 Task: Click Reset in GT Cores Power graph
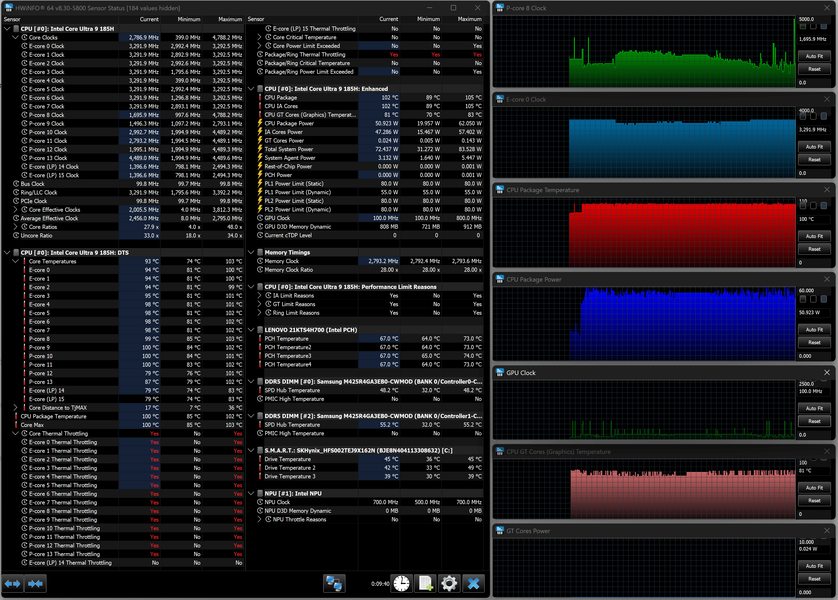coord(814,579)
